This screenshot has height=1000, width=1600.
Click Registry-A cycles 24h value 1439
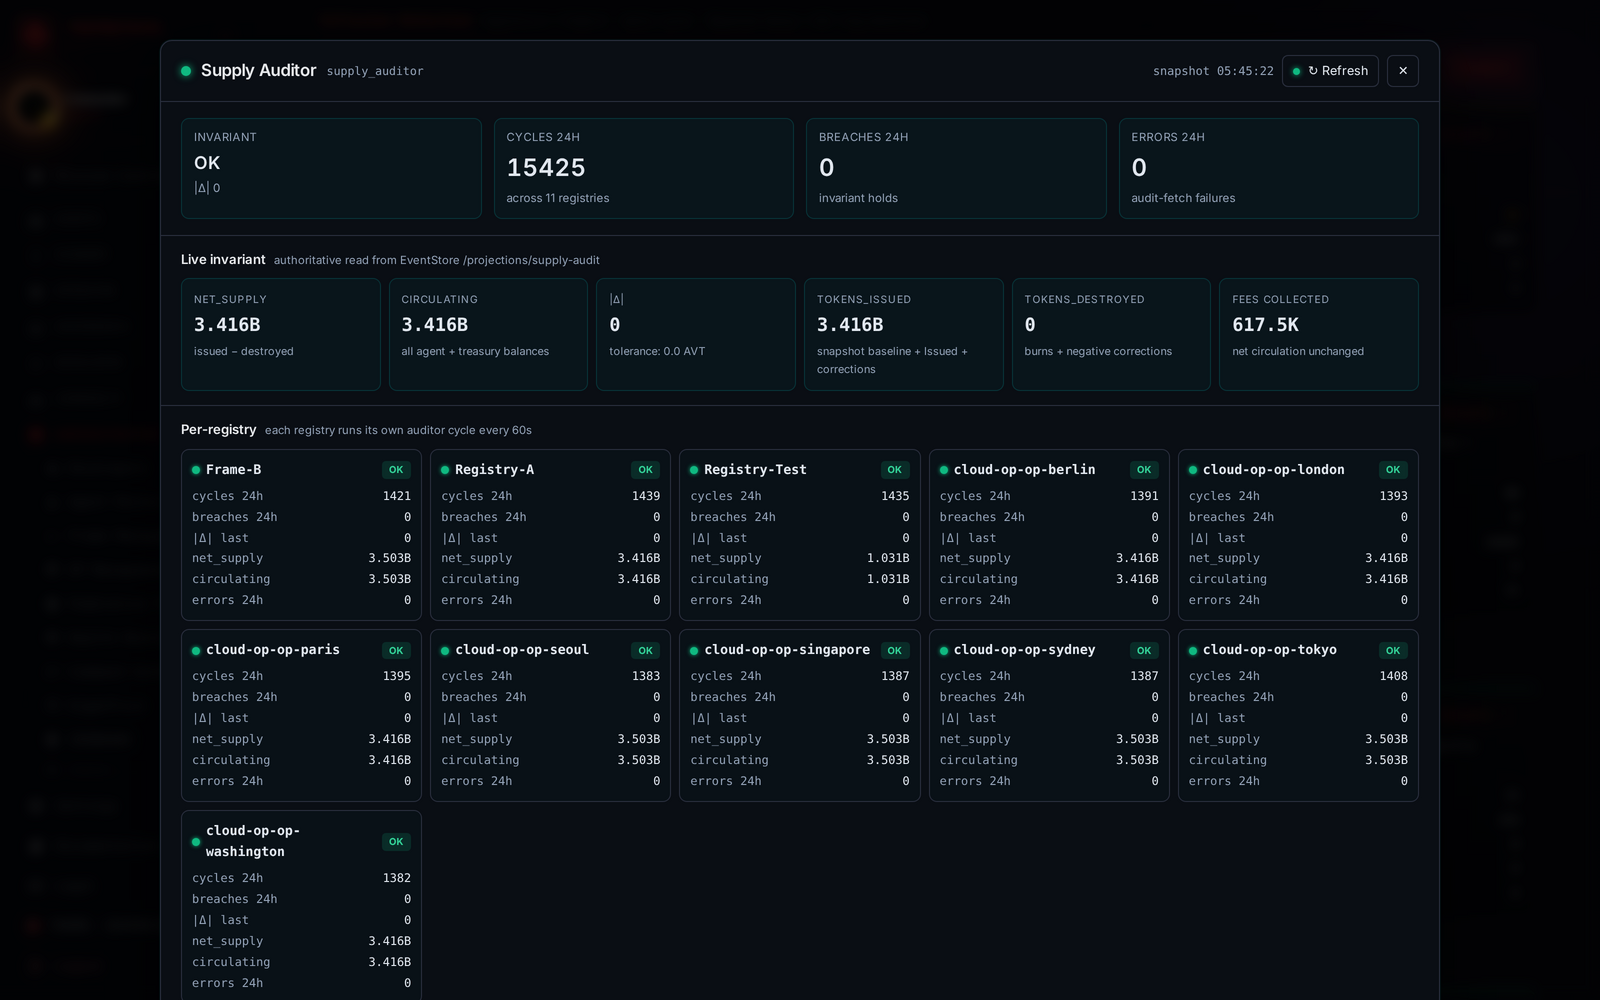tap(646, 496)
